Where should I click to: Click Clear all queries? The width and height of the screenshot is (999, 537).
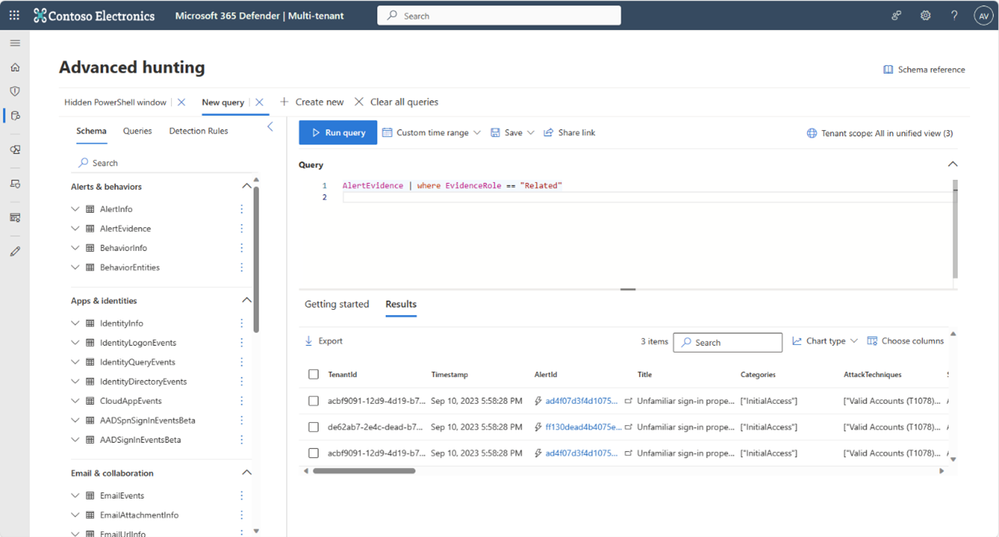396,102
